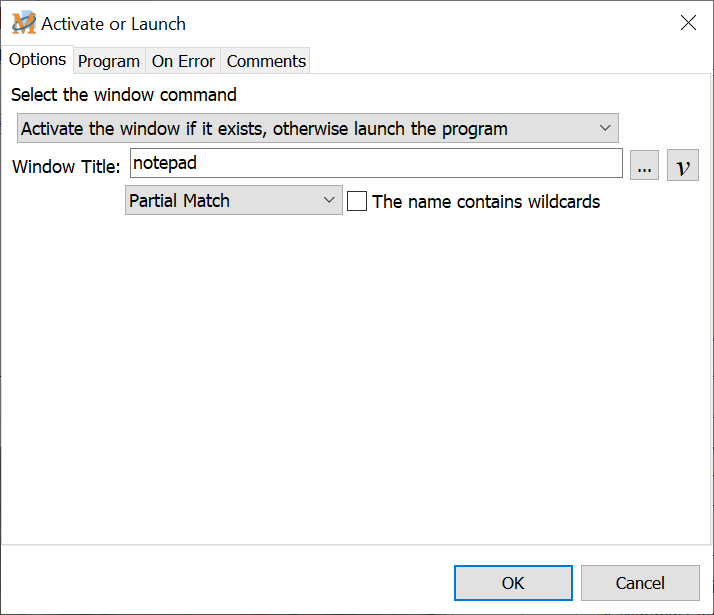Image resolution: width=714 pixels, height=615 pixels.
Task: Click the variable "v" button
Action: (683, 166)
